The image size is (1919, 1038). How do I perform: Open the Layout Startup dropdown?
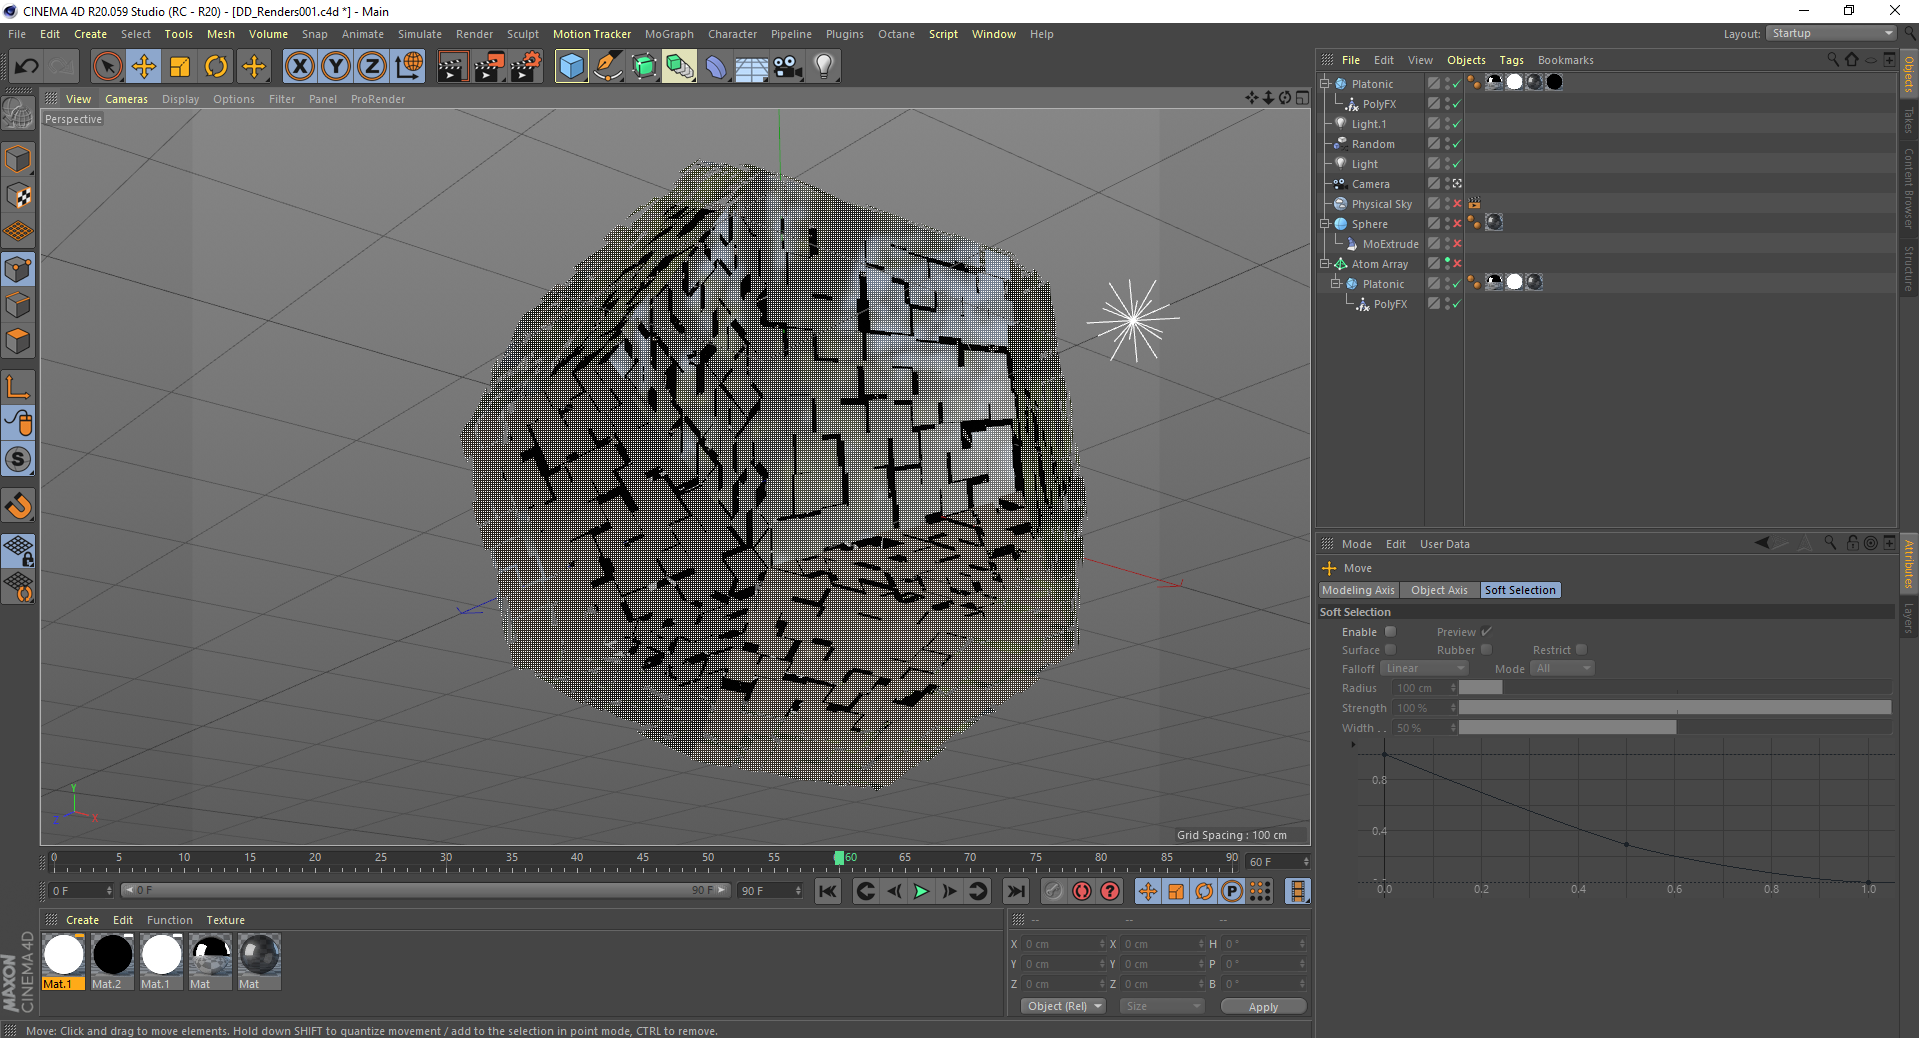(x=1832, y=34)
